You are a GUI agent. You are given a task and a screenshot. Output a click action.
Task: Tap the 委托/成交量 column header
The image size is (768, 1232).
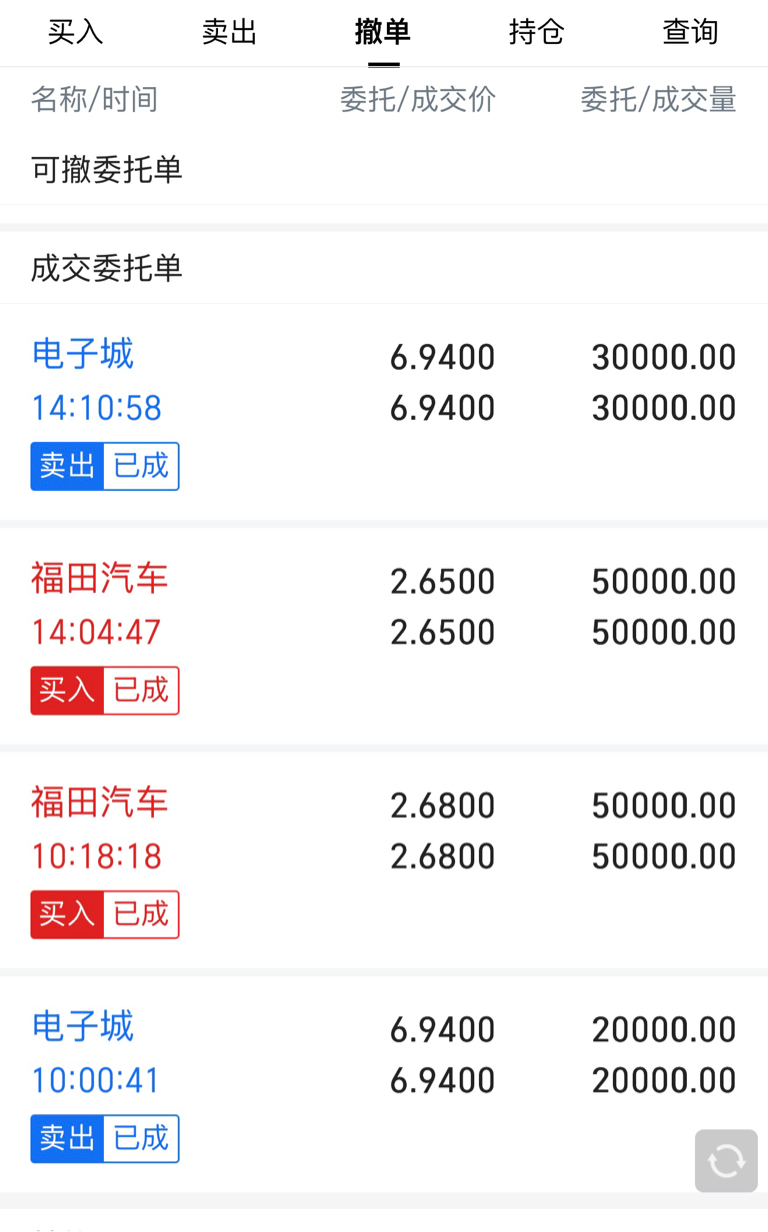(659, 99)
